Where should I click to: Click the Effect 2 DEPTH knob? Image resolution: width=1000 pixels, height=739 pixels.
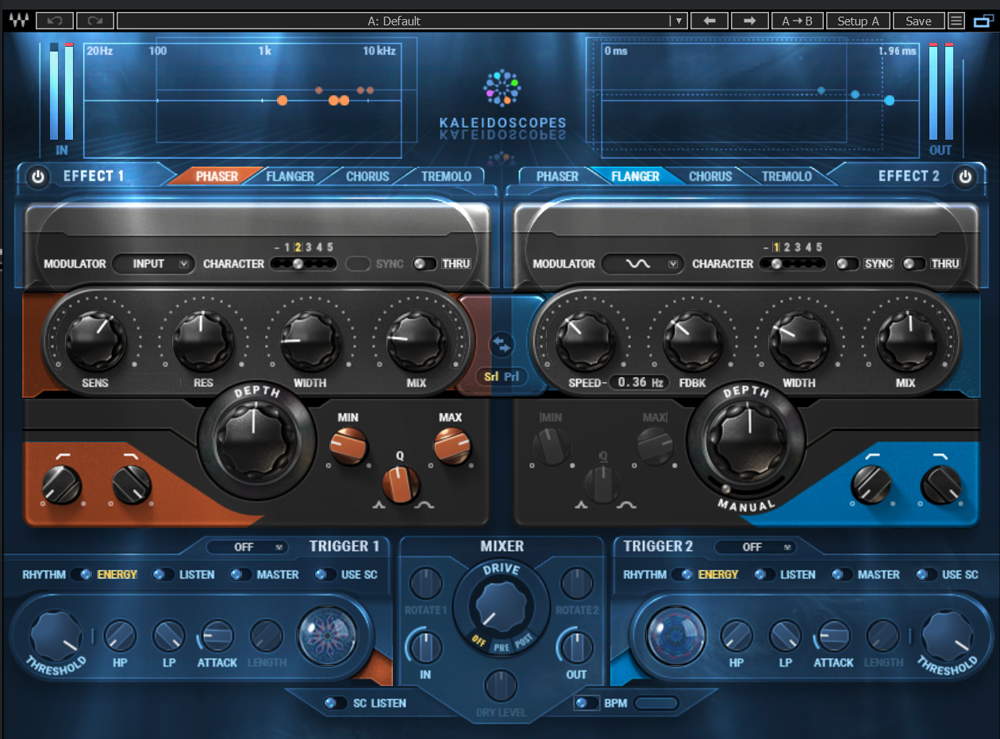(x=747, y=440)
